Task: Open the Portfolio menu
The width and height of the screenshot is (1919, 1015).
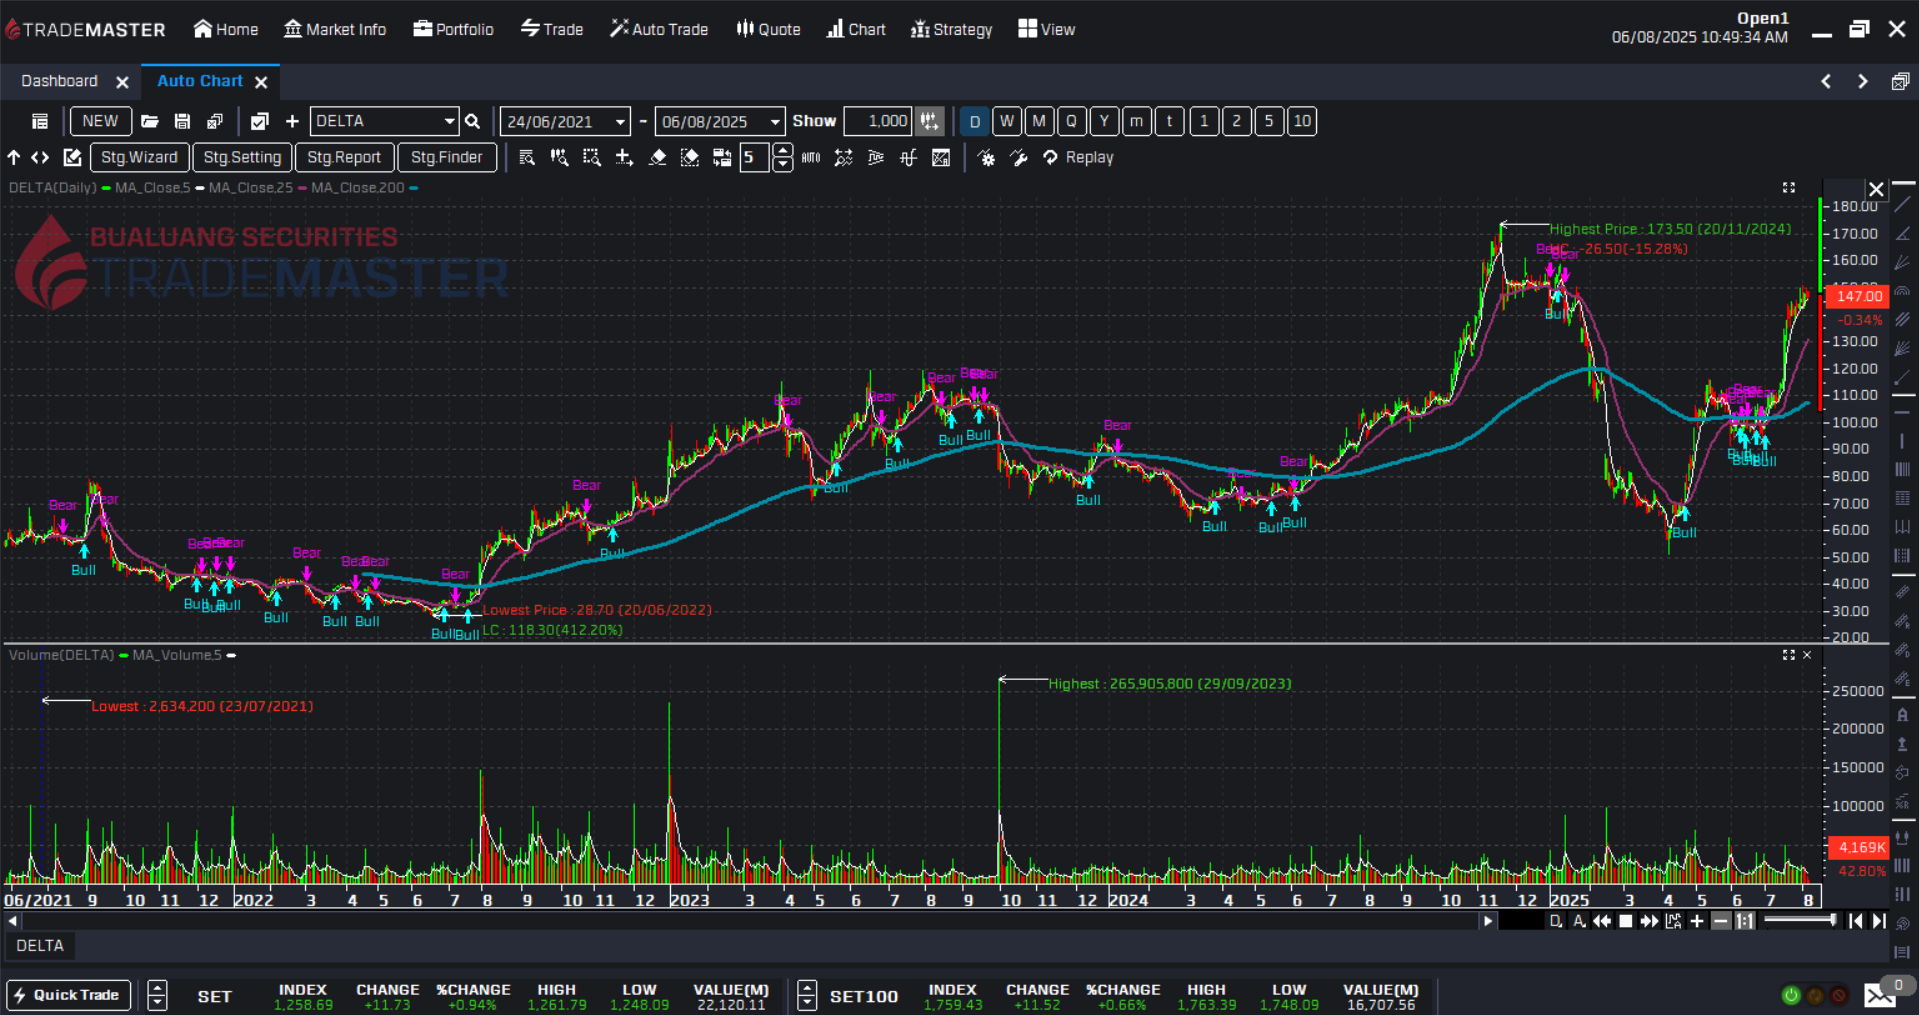Action: [x=453, y=29]
